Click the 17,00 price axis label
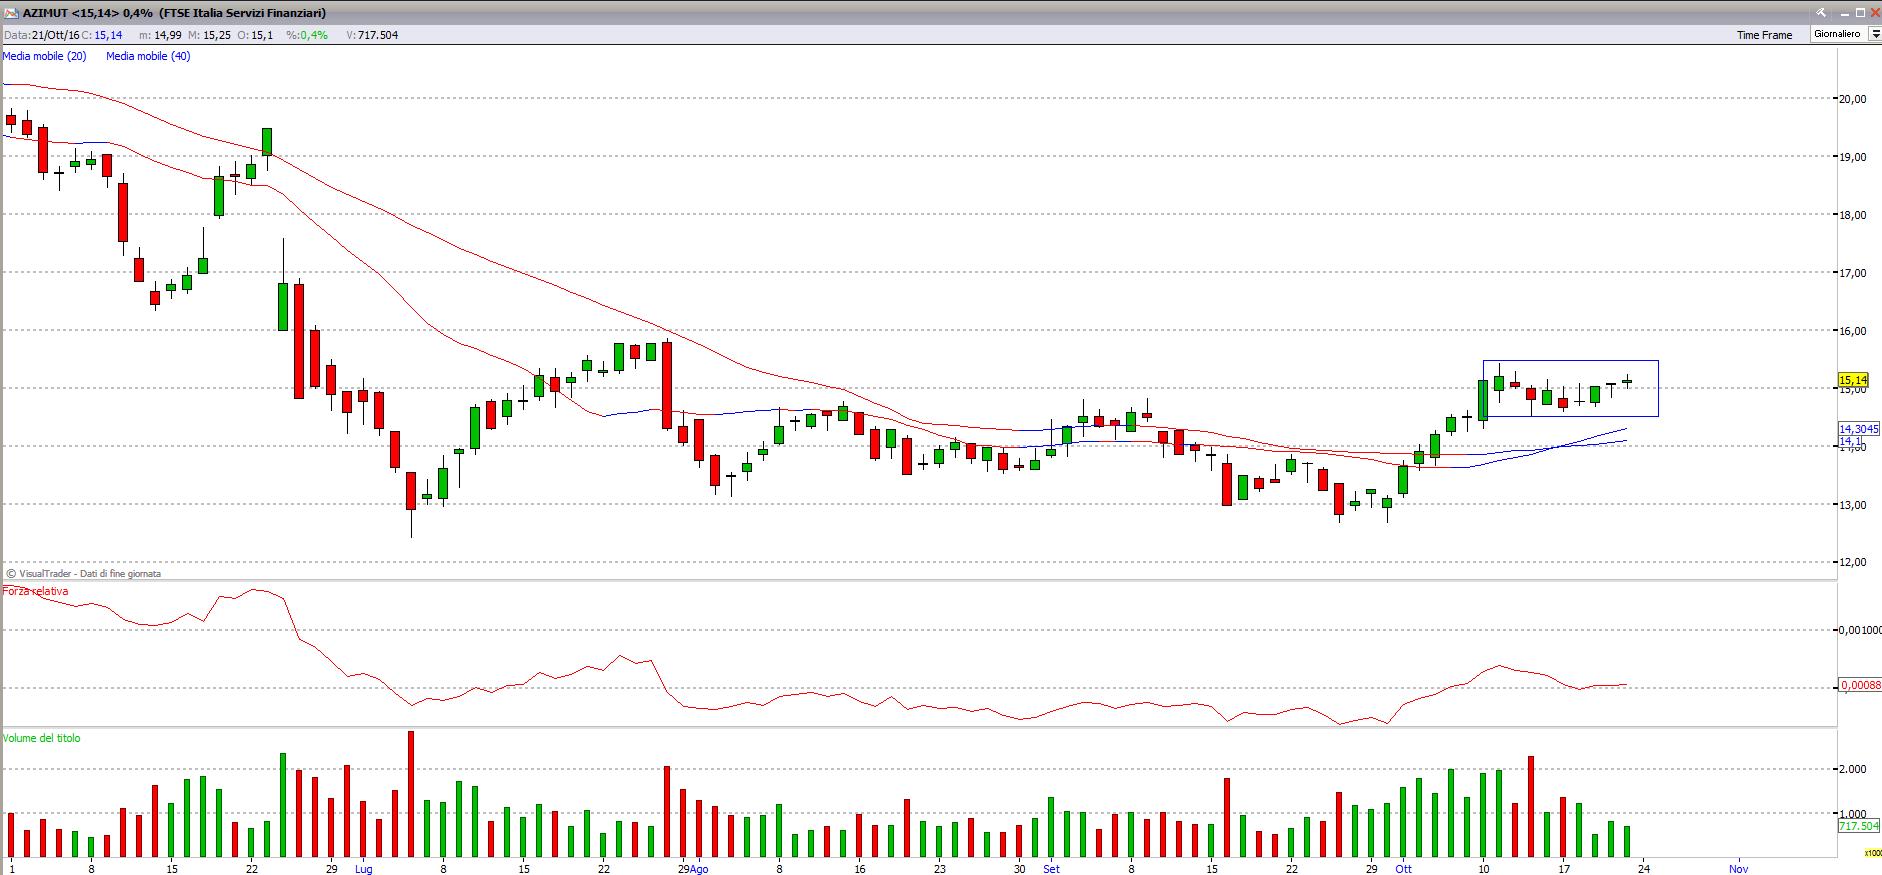1882x875 pixels. tap(1853, 272)
